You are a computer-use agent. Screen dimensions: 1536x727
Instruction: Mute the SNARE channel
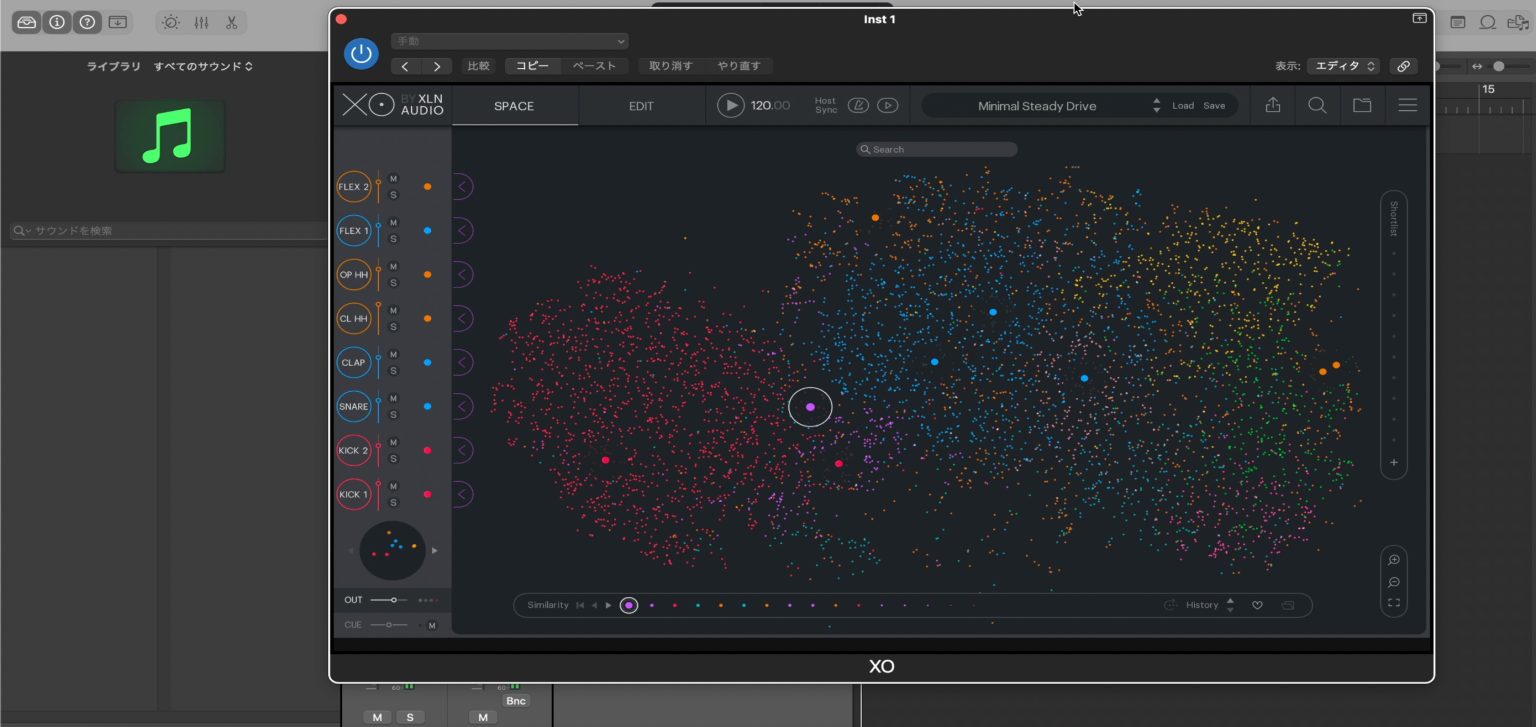pyautogui.click(x=393, y=399)
